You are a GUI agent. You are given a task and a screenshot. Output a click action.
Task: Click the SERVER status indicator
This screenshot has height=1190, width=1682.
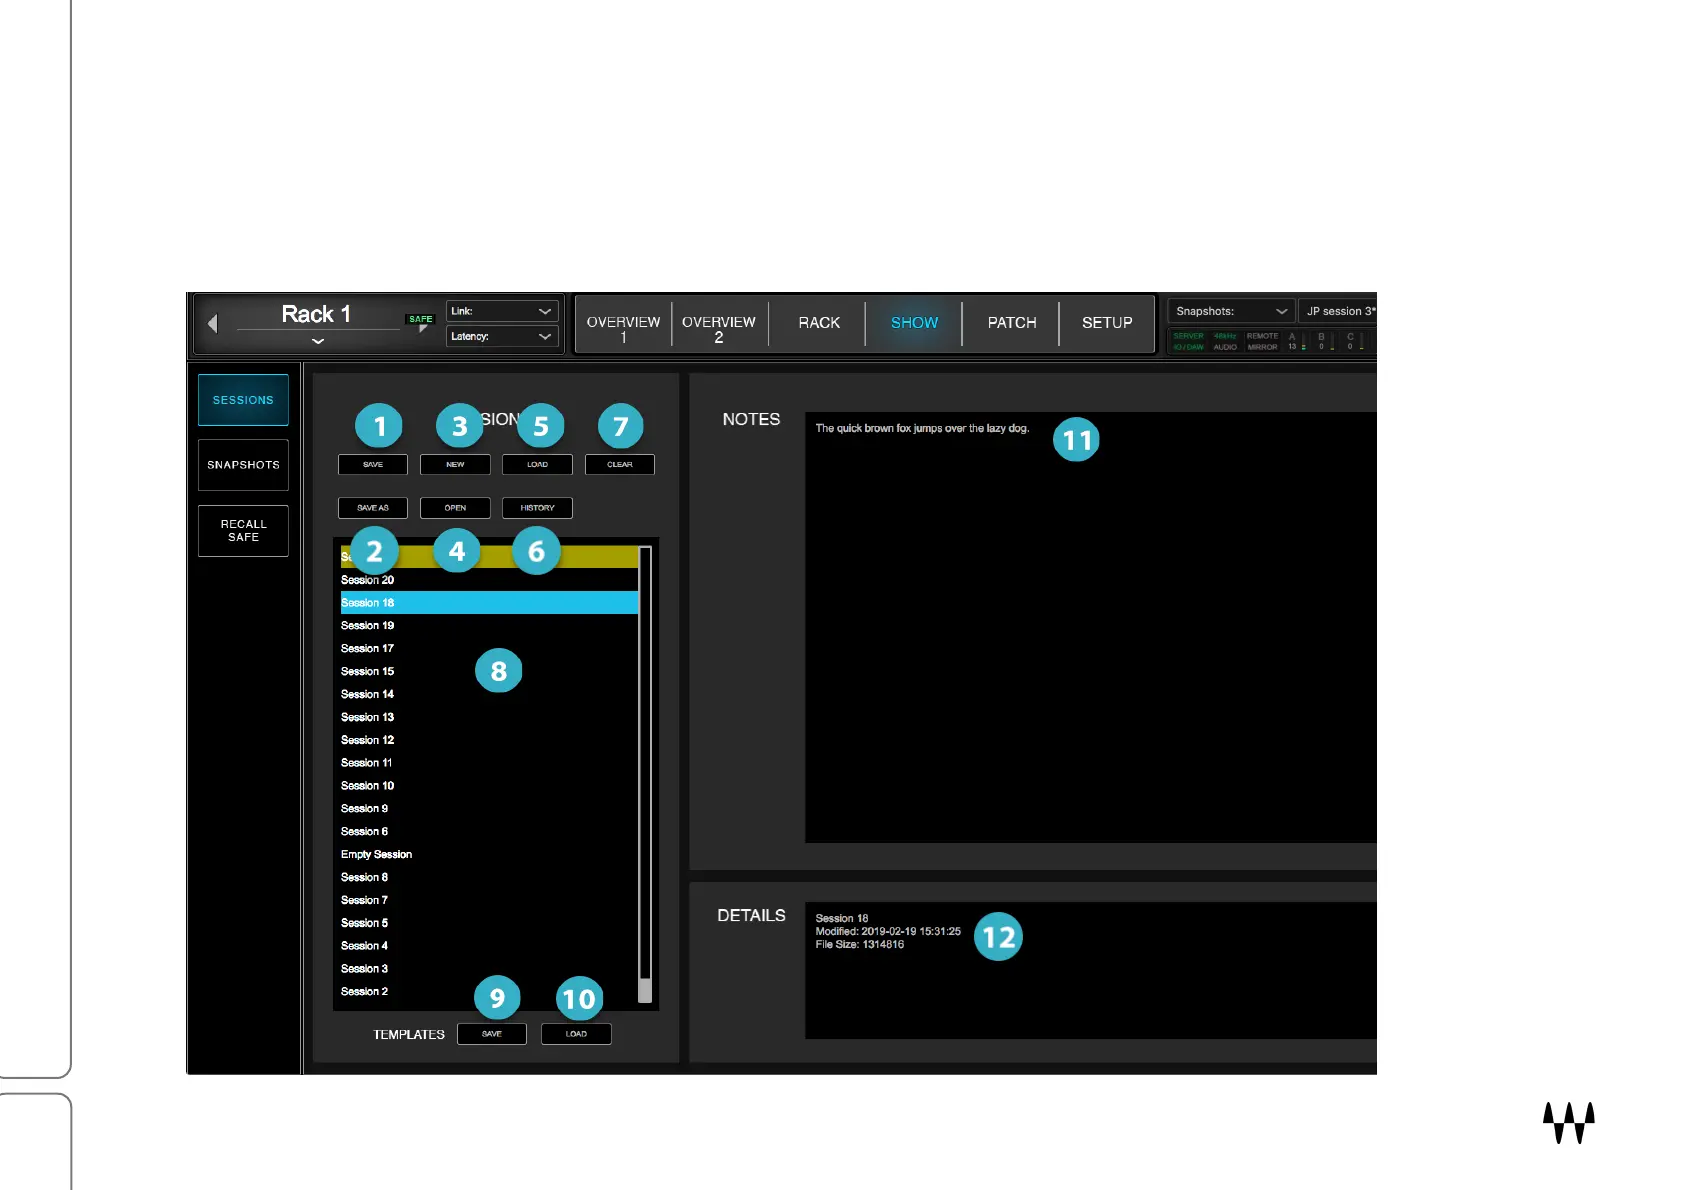1188,336
